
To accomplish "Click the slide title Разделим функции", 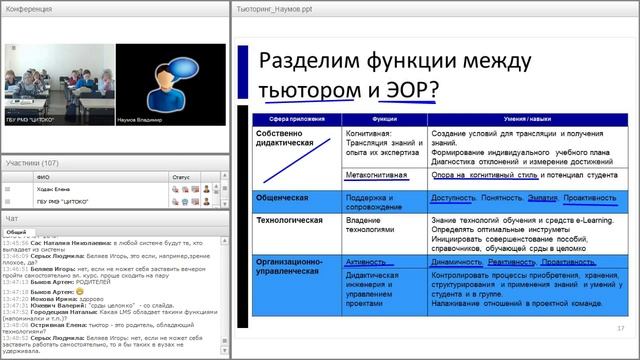I will (x=395, y=75).
